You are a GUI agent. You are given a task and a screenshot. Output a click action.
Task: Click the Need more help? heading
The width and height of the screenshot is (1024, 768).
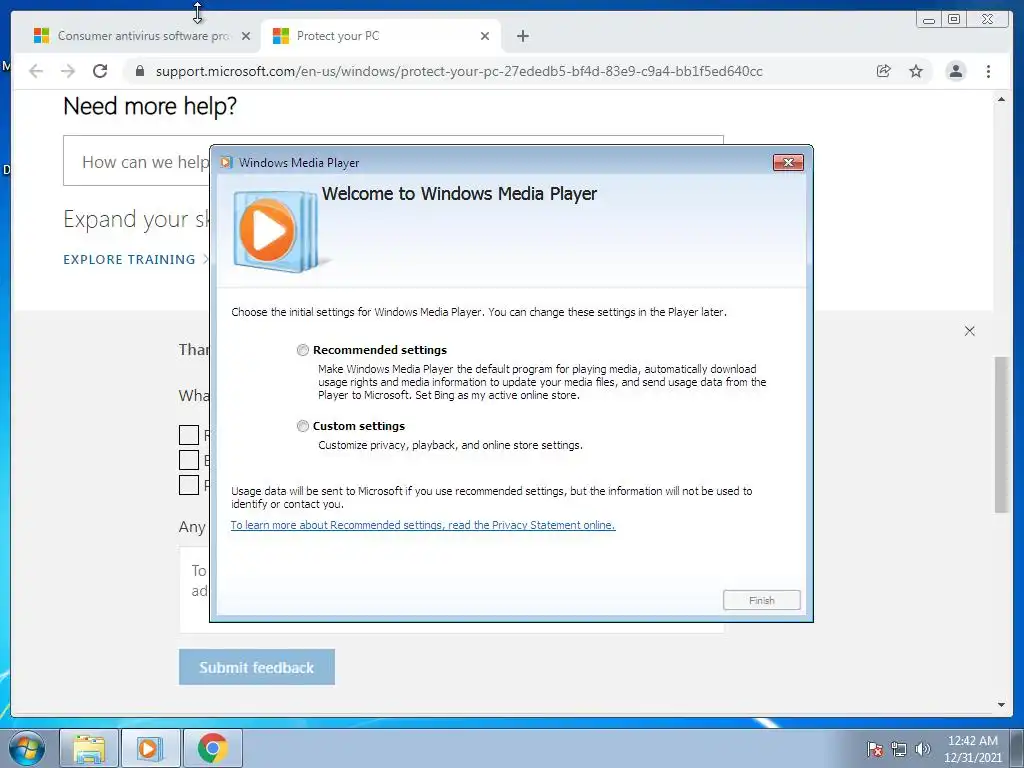click(x=150, y=106)
